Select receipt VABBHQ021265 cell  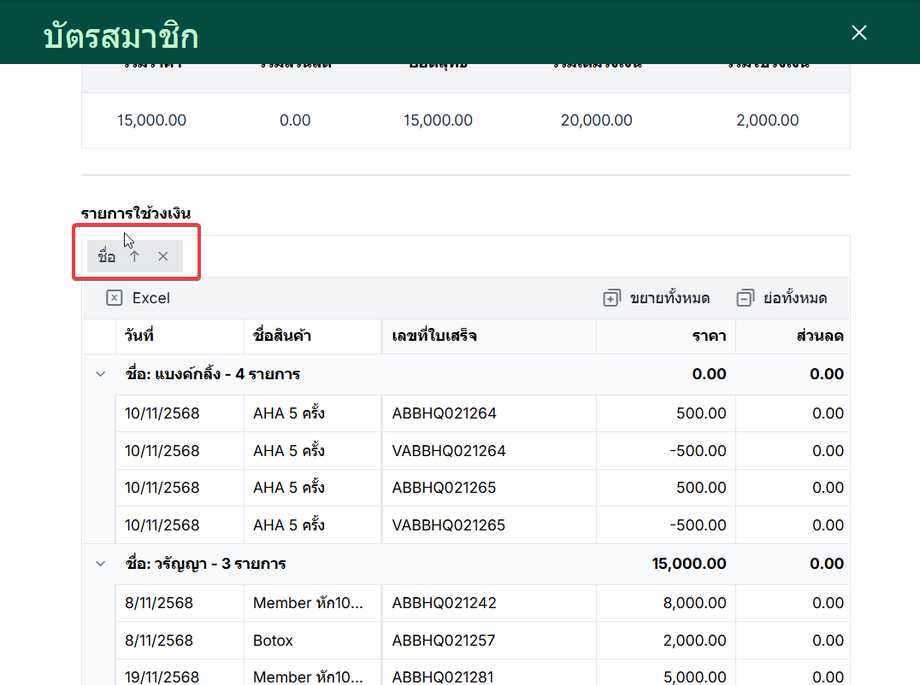pos(448,525)
